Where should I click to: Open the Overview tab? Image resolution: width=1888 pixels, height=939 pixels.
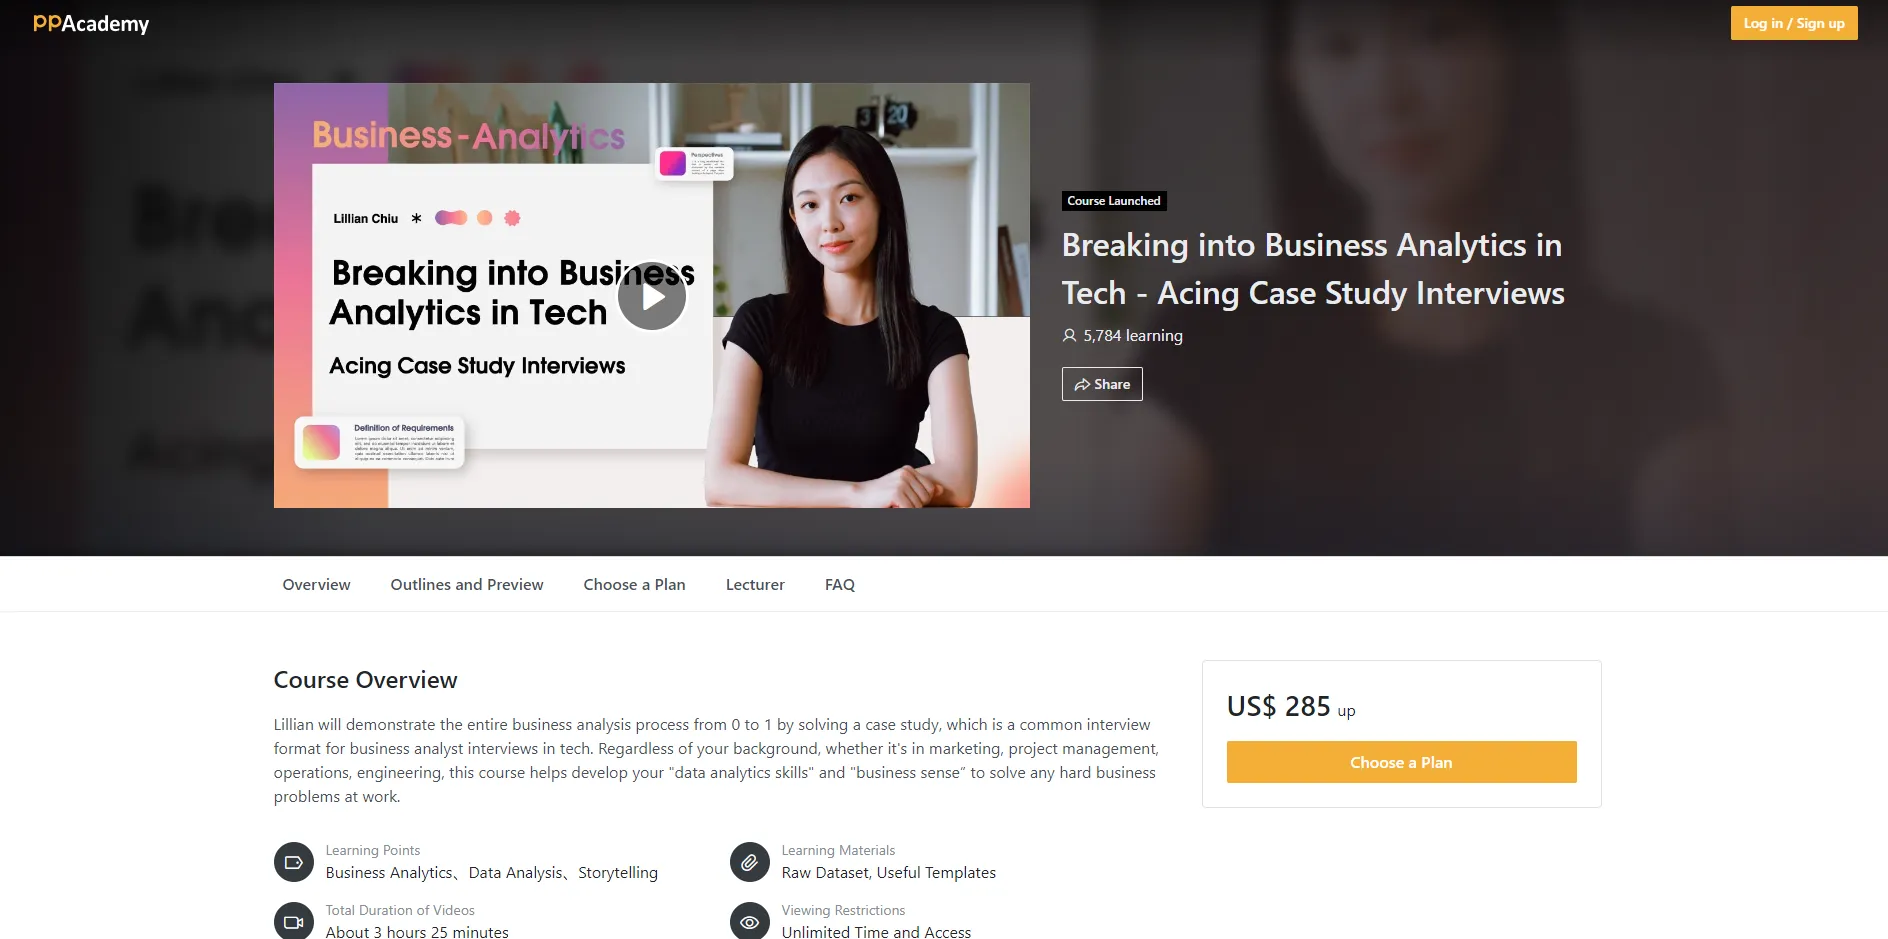point(316,584)
